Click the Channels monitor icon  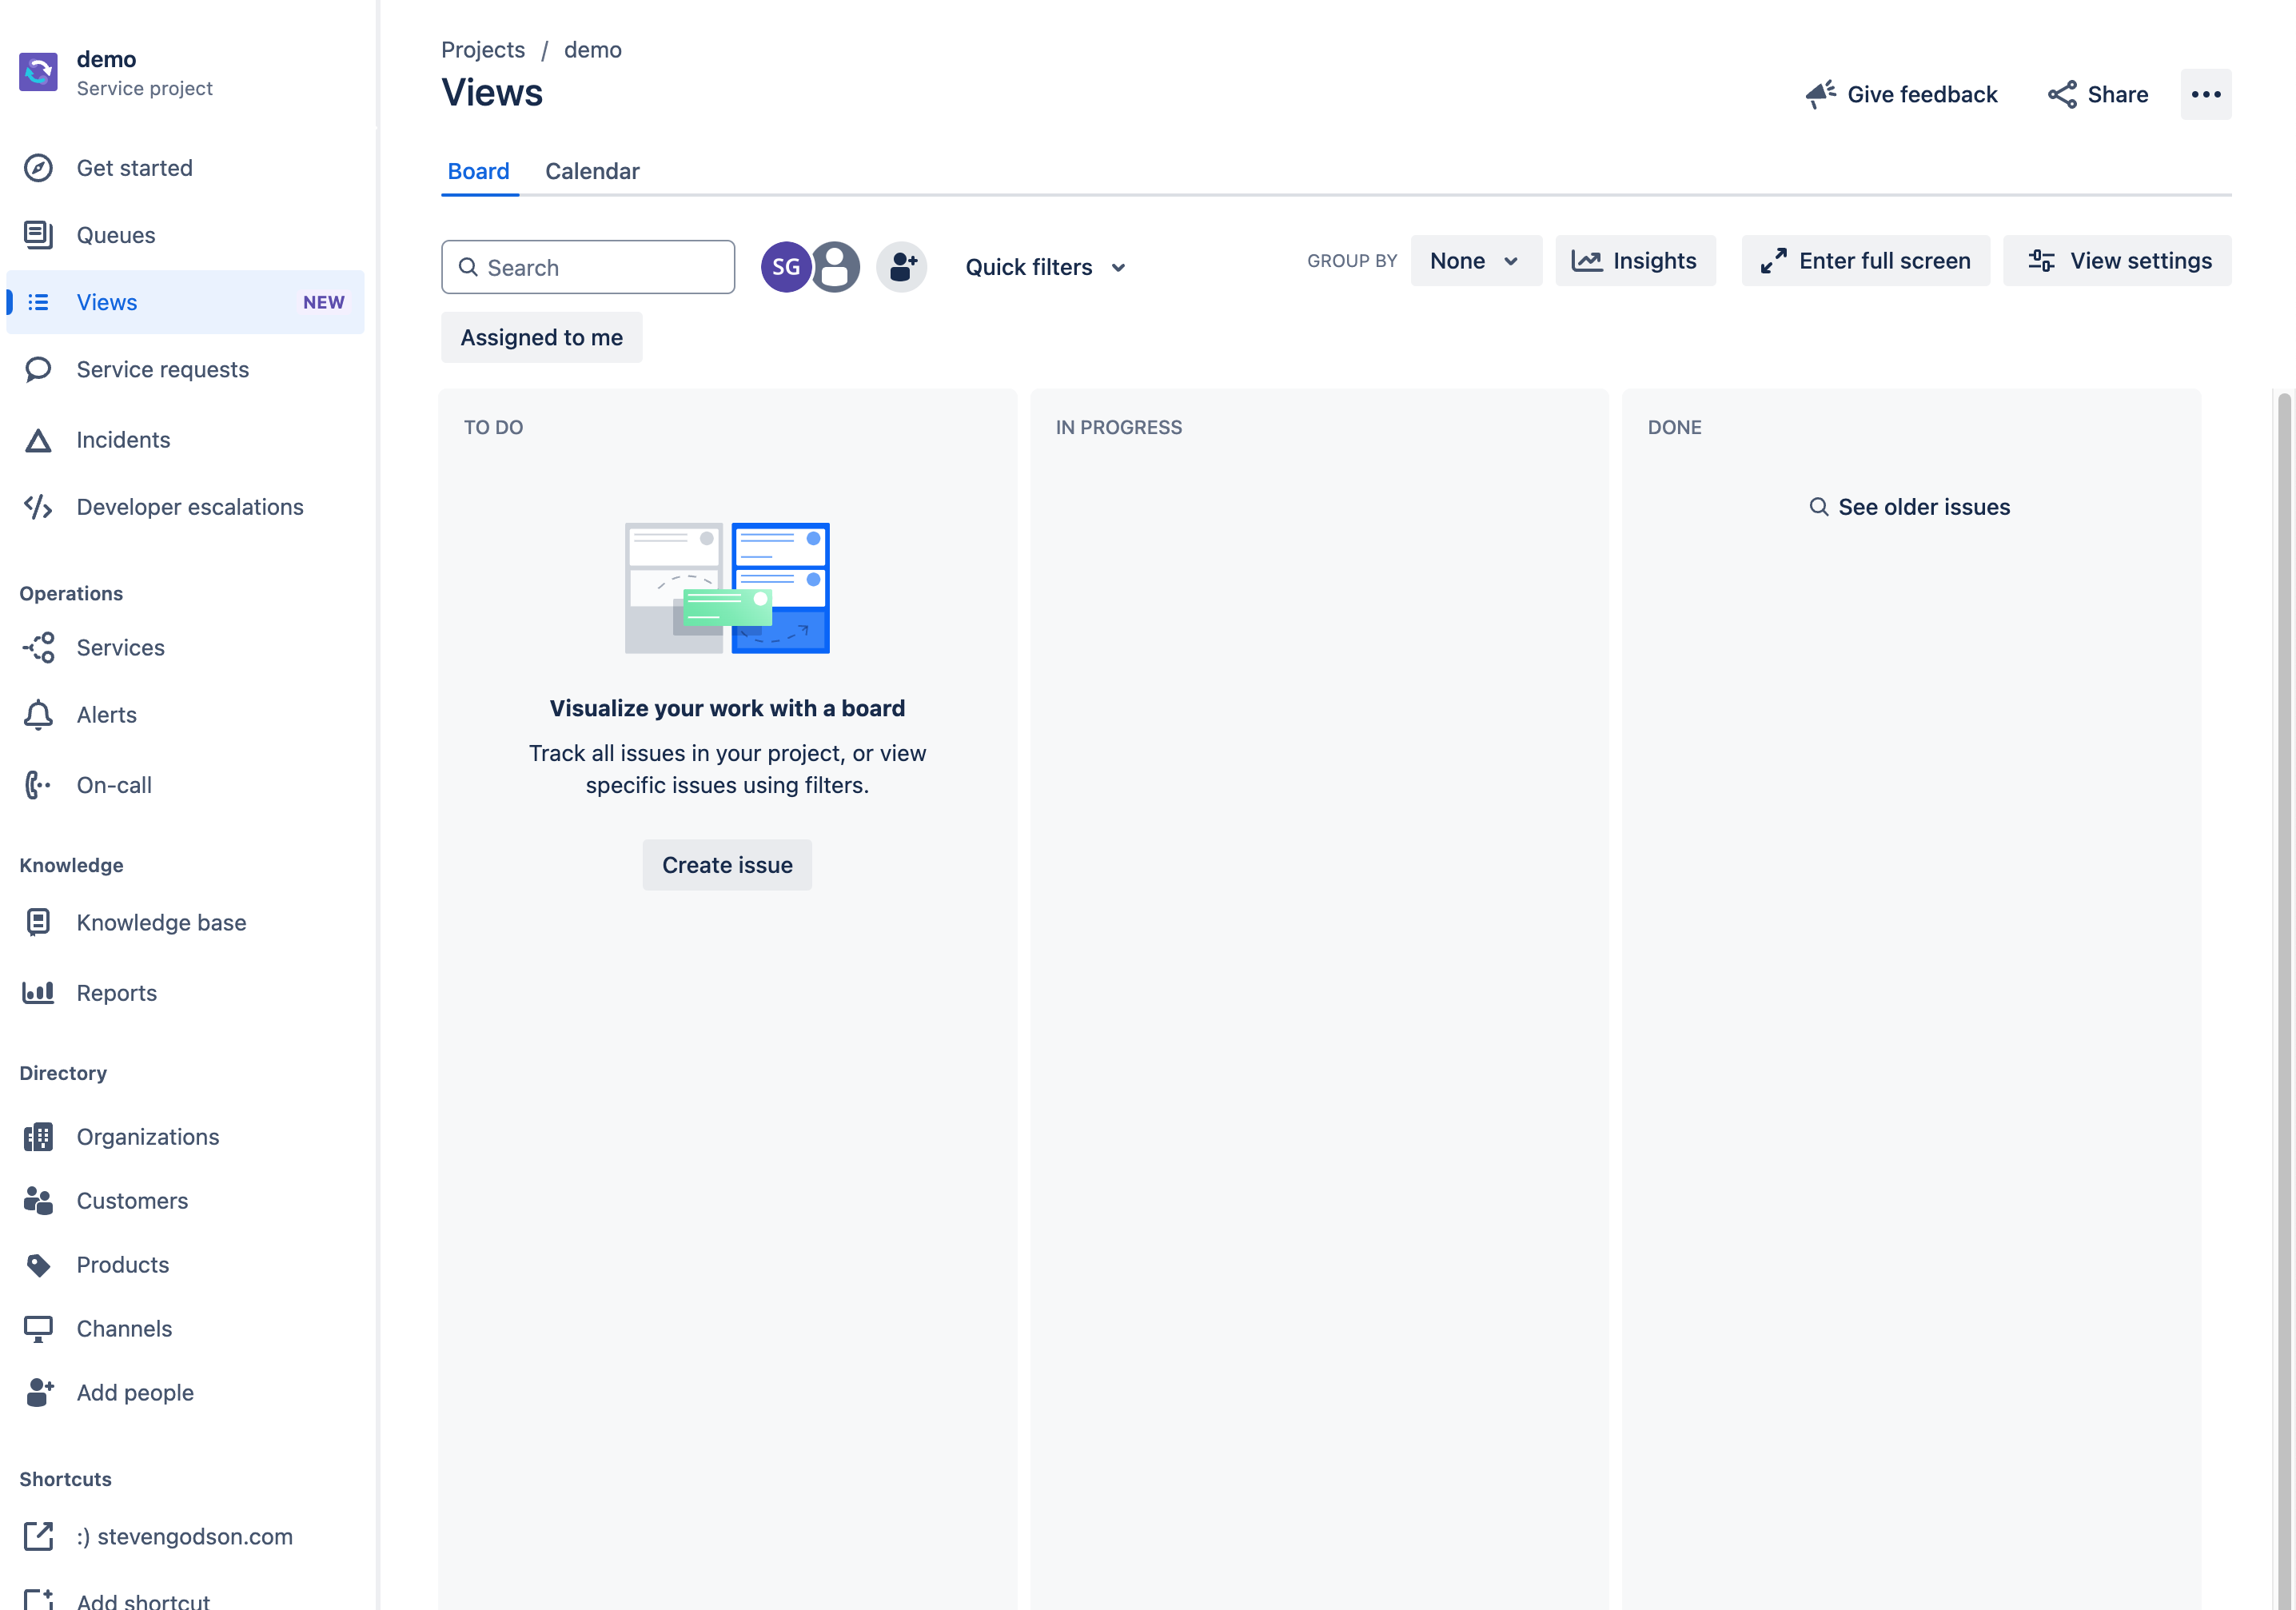(x=38, y=1329)
